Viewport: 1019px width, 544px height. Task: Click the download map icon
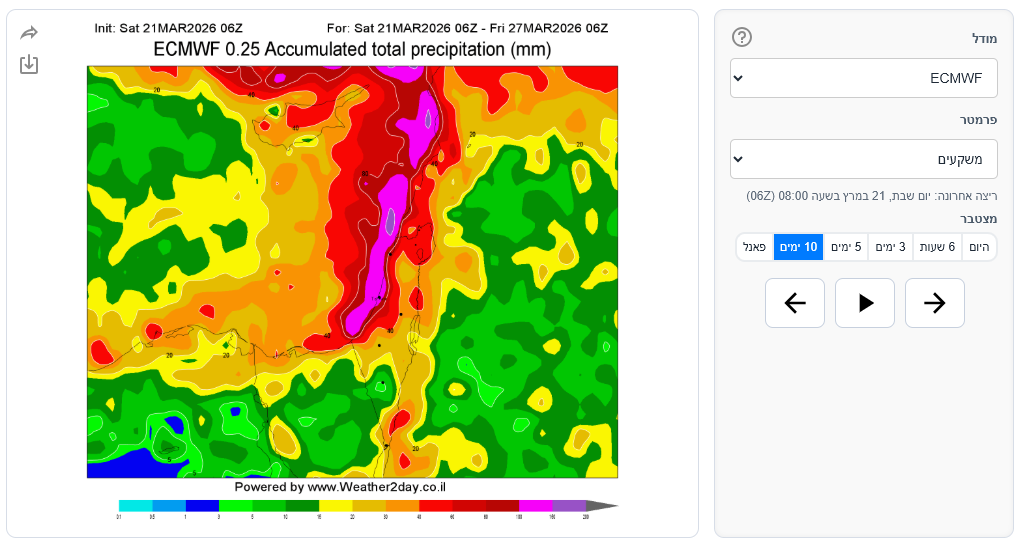point(29,64)
